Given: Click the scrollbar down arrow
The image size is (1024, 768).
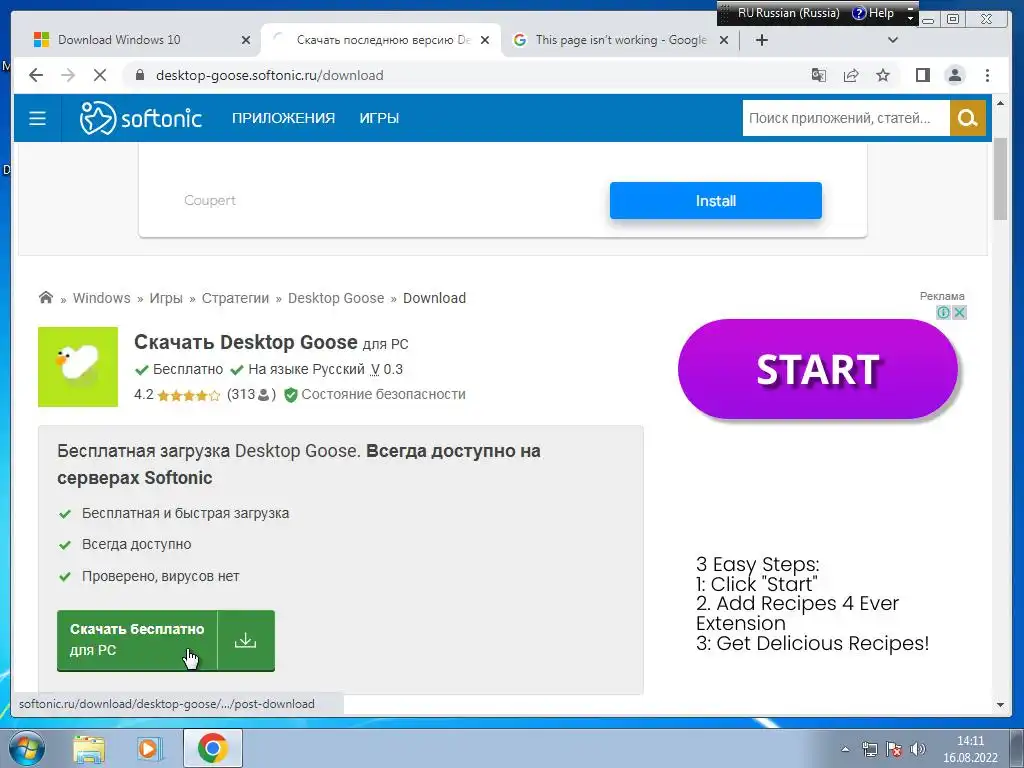Looking at the screenshot, I should click(x=1000, y=705).
